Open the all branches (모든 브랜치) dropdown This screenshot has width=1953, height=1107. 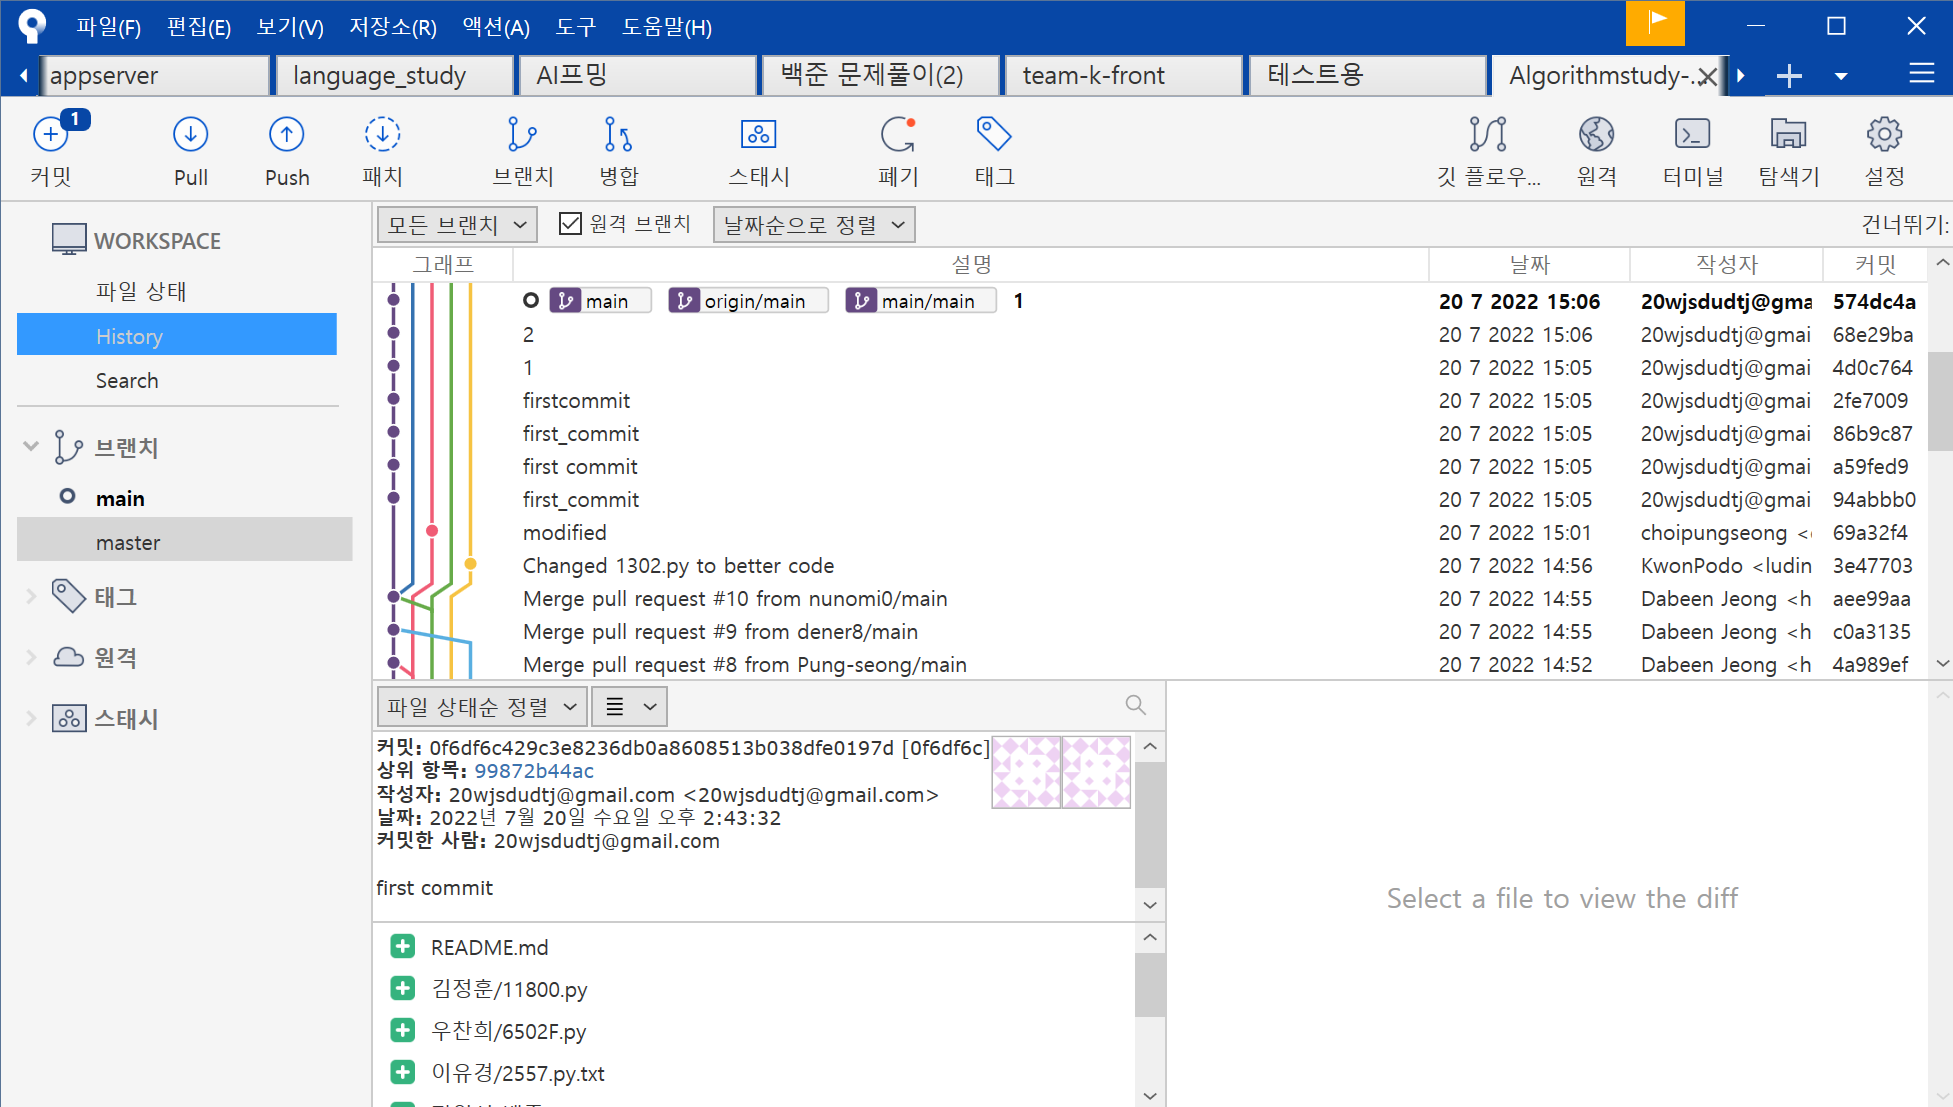tap(457, 225)
